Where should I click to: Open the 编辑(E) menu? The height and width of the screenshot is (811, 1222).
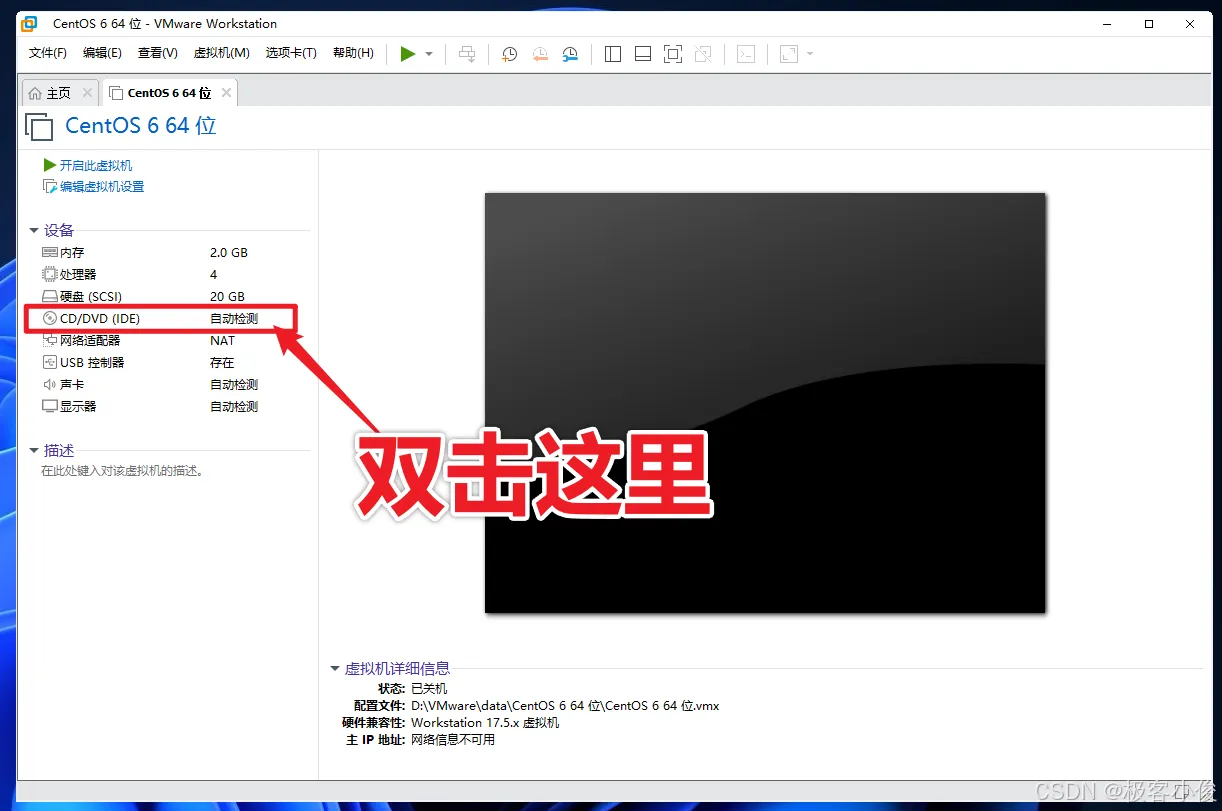[102, 53]
